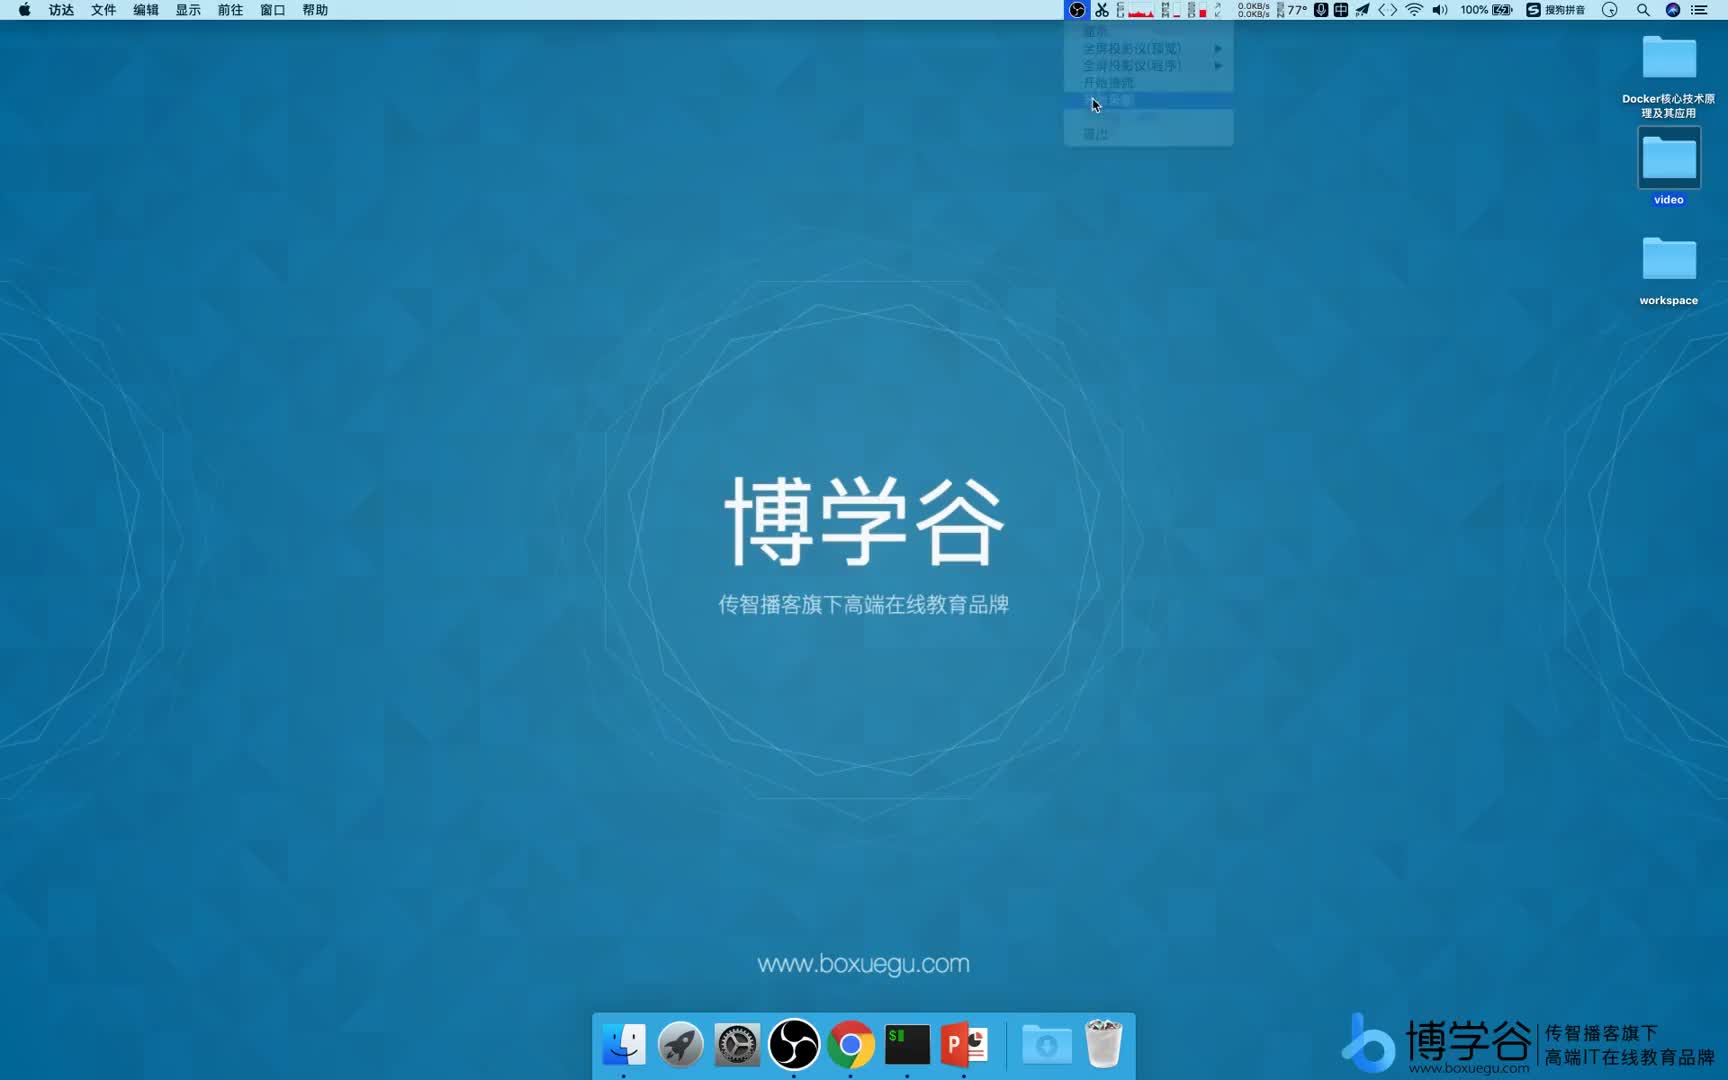The image size is (1728, 1080).
Task: Open the network speed 0.0KB/s indicator
Action: coord(1253,10)
